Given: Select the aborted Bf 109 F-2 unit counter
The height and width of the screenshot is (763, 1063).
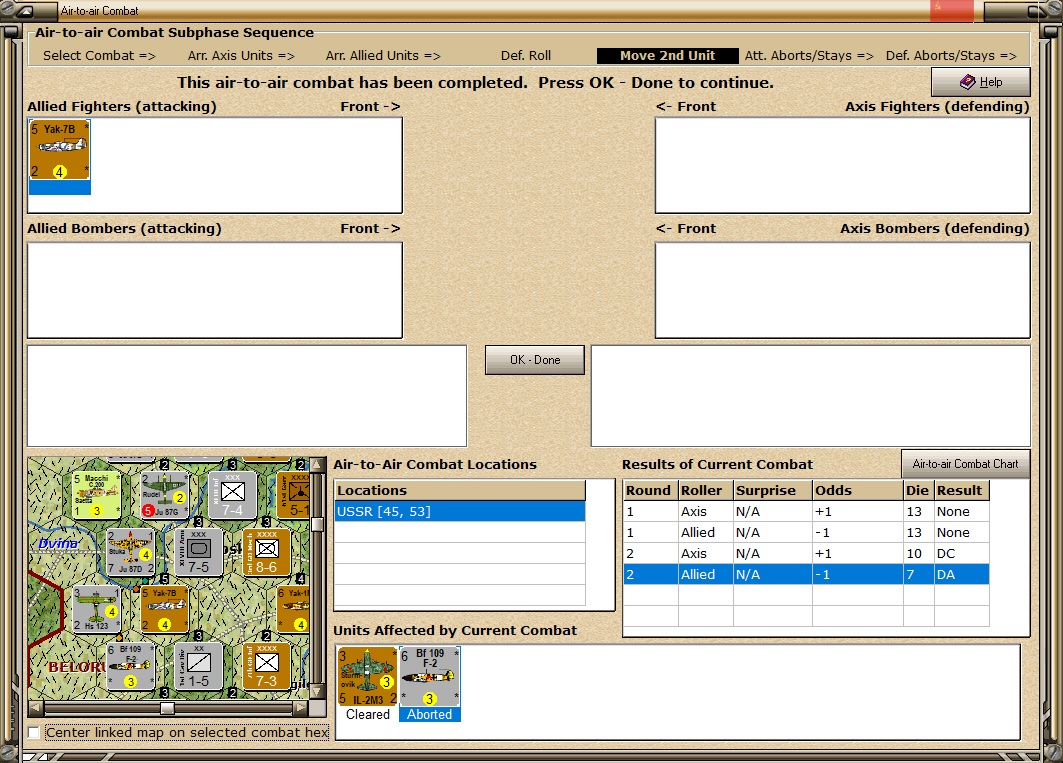Looking at the screenshot, I should click(x=430, y=677).
